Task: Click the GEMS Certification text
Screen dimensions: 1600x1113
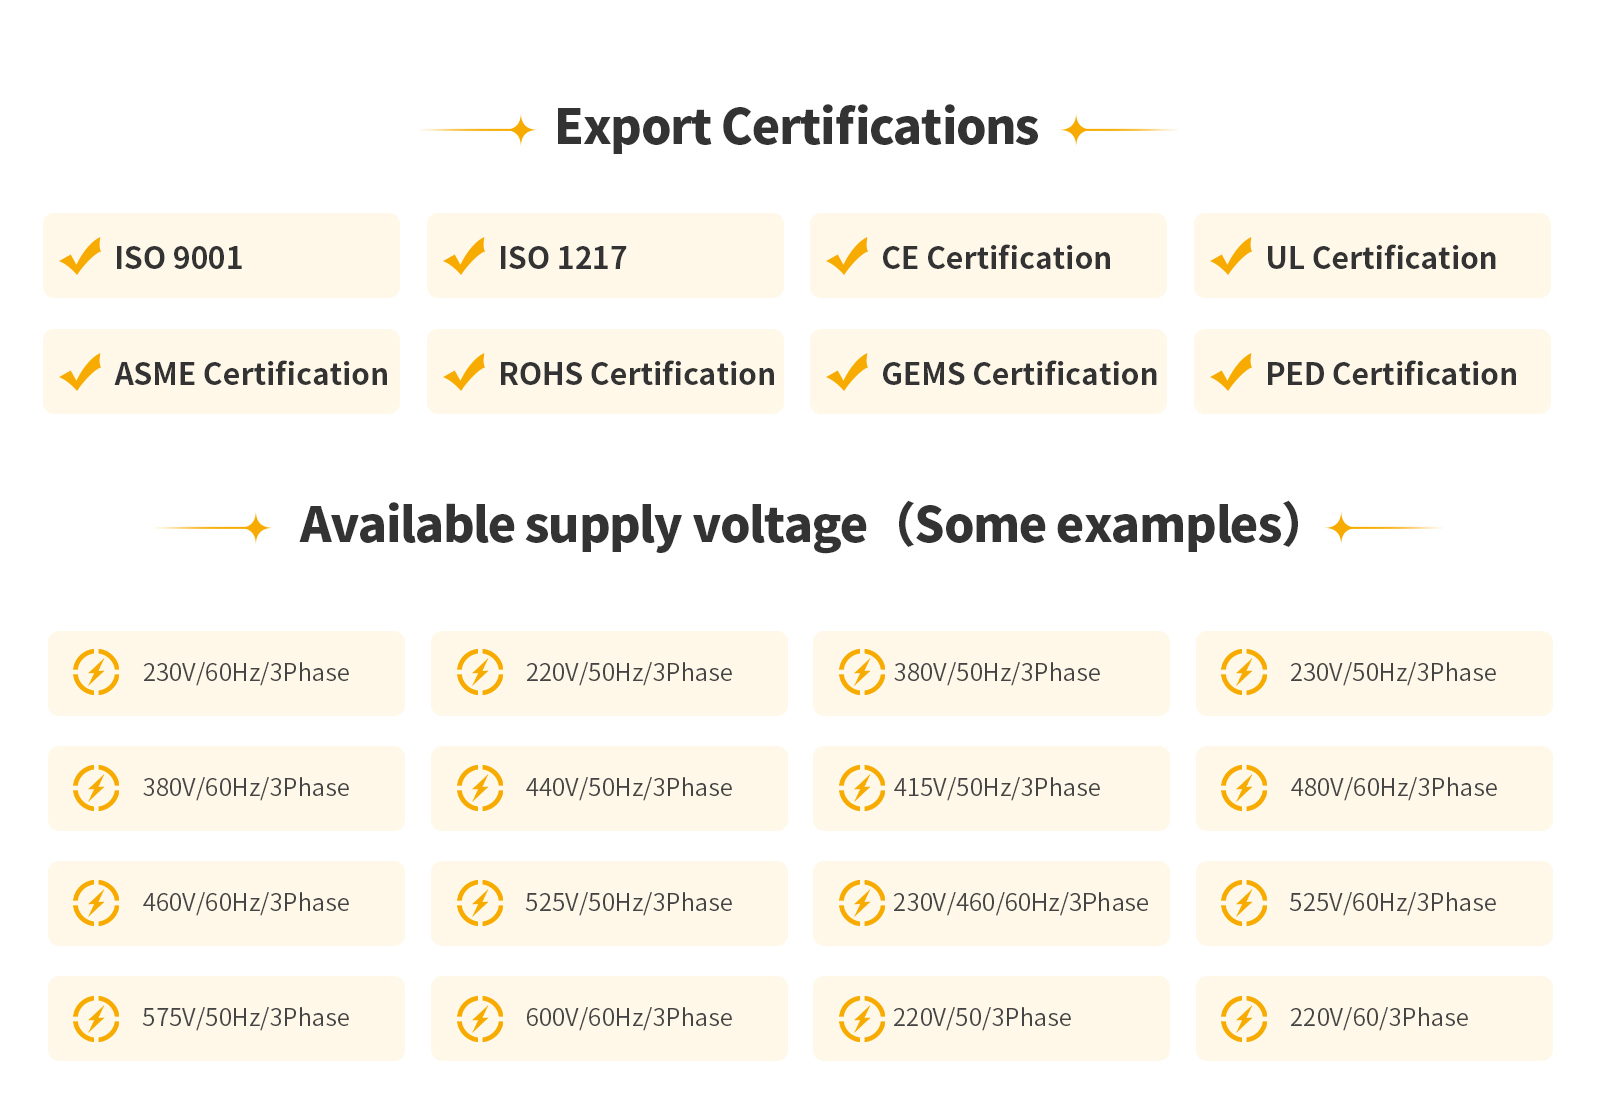Action: pos(1019,374)
